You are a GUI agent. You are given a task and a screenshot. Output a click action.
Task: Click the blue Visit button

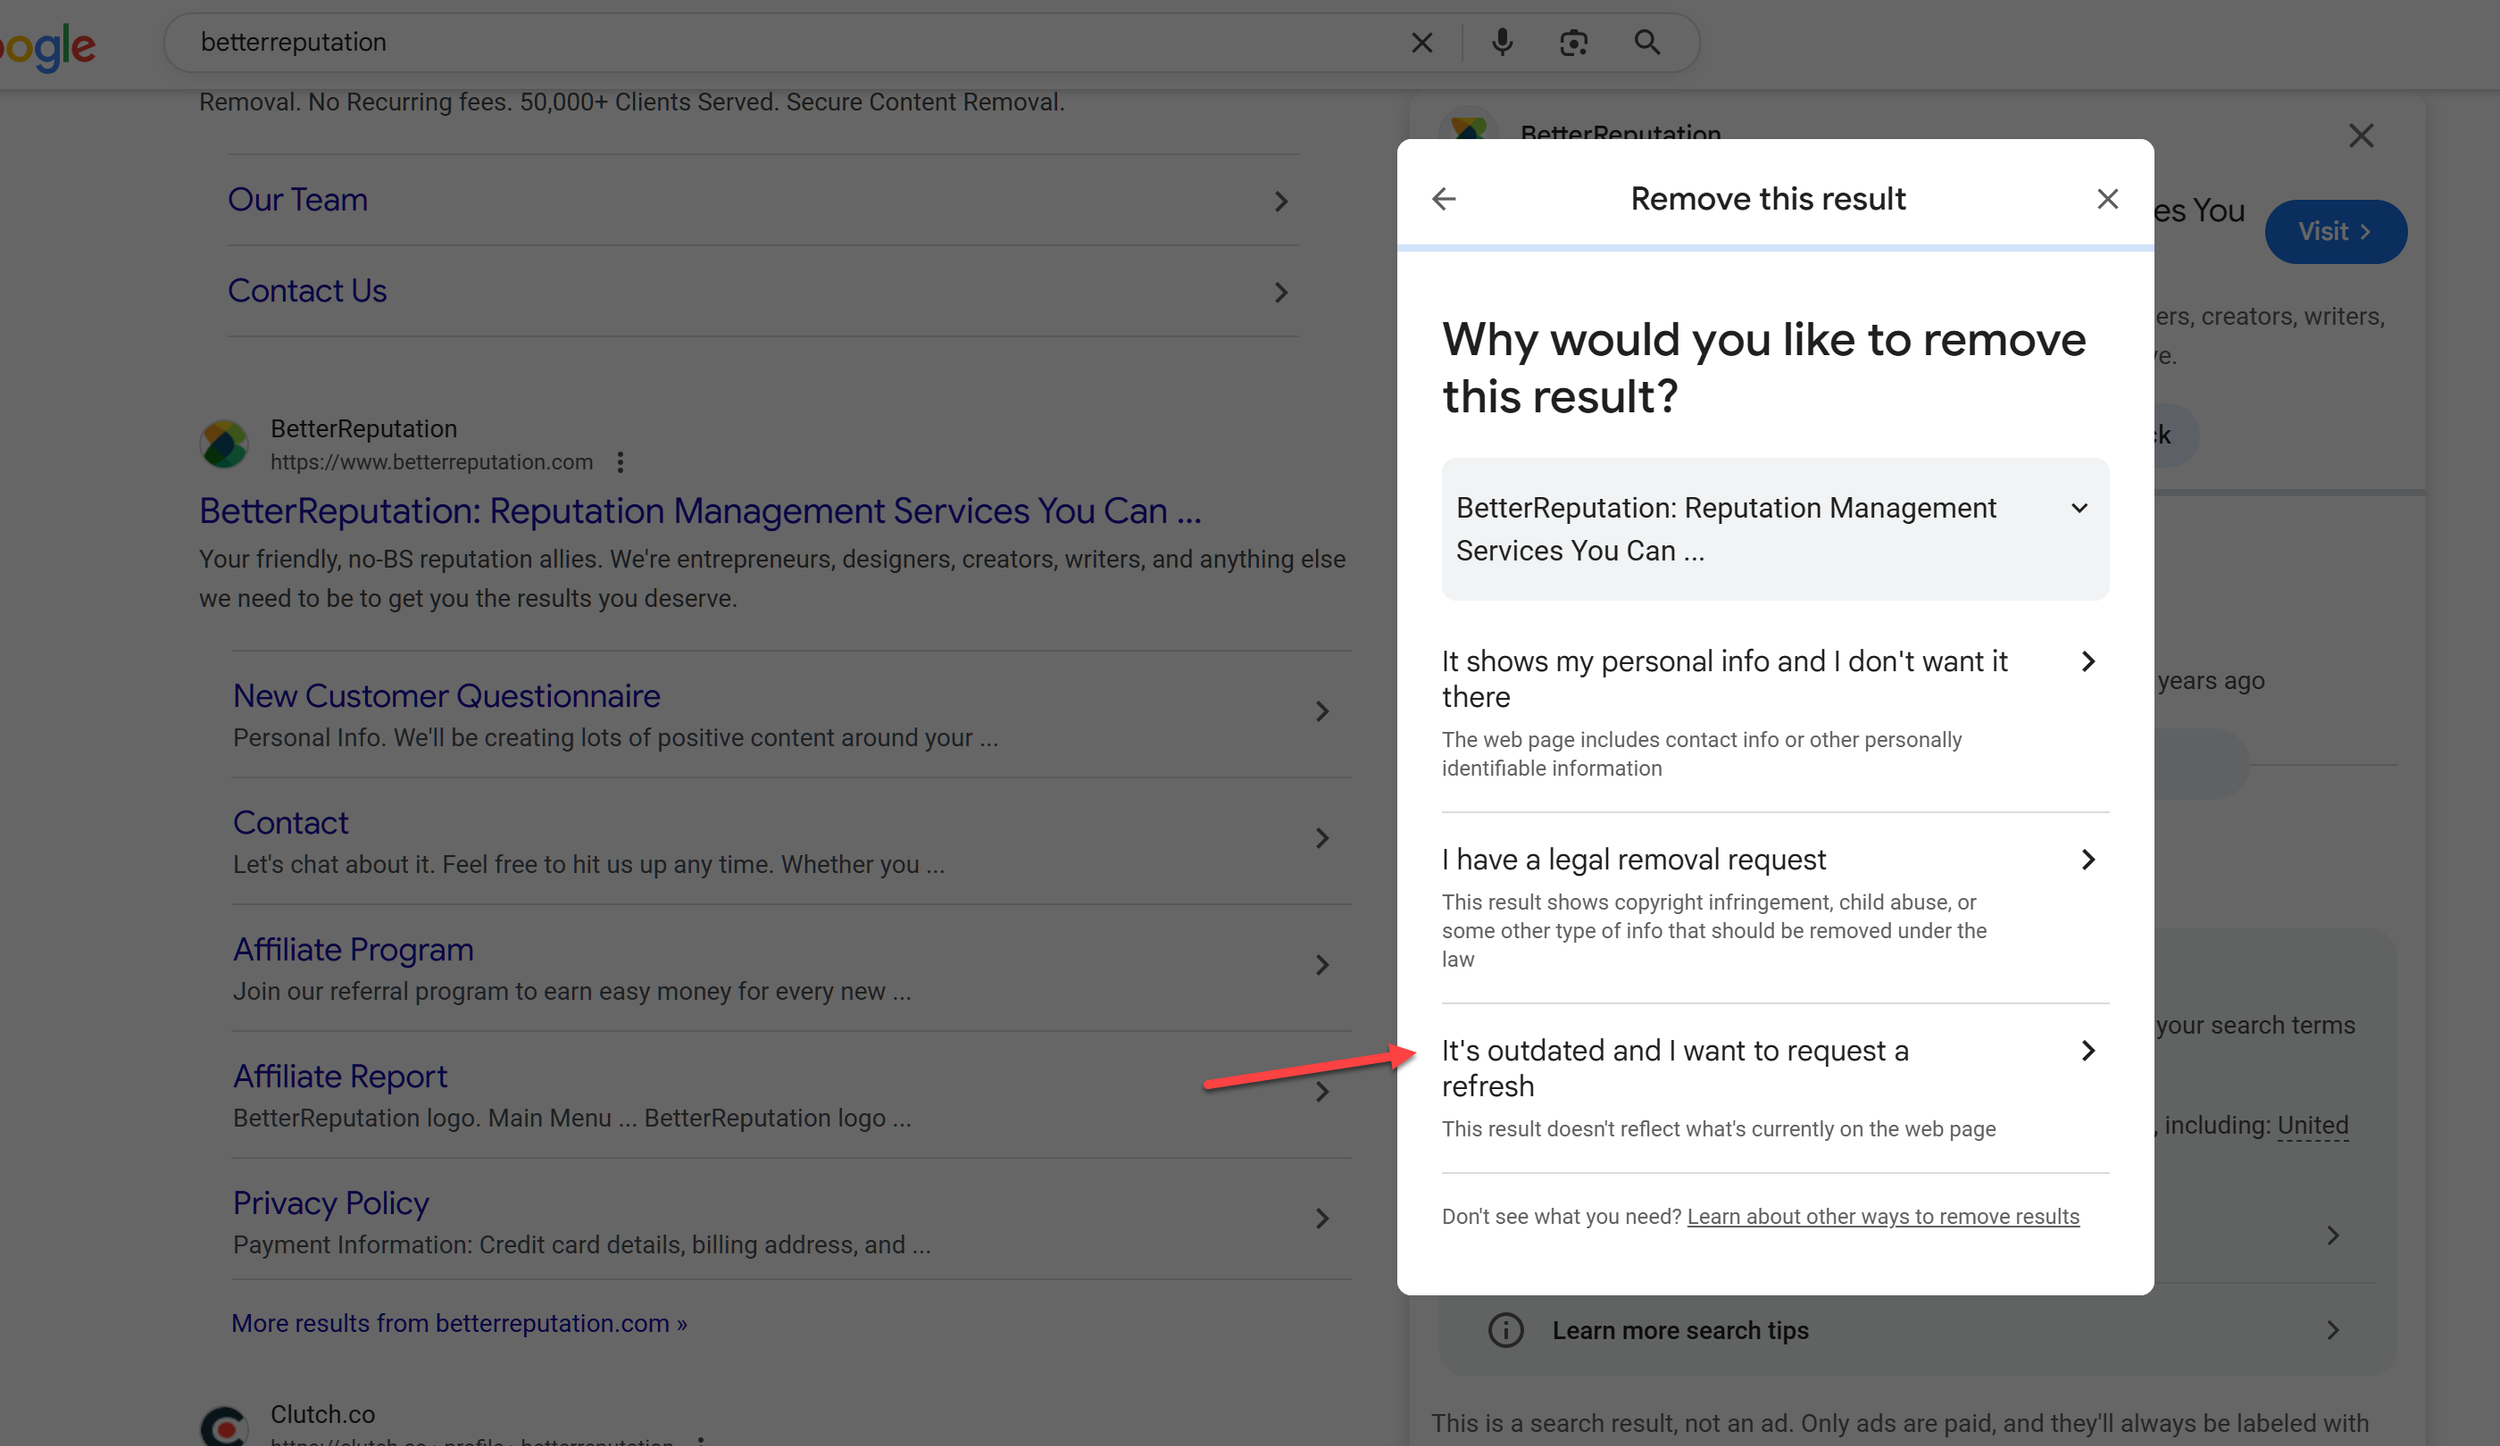(2334, 232)
